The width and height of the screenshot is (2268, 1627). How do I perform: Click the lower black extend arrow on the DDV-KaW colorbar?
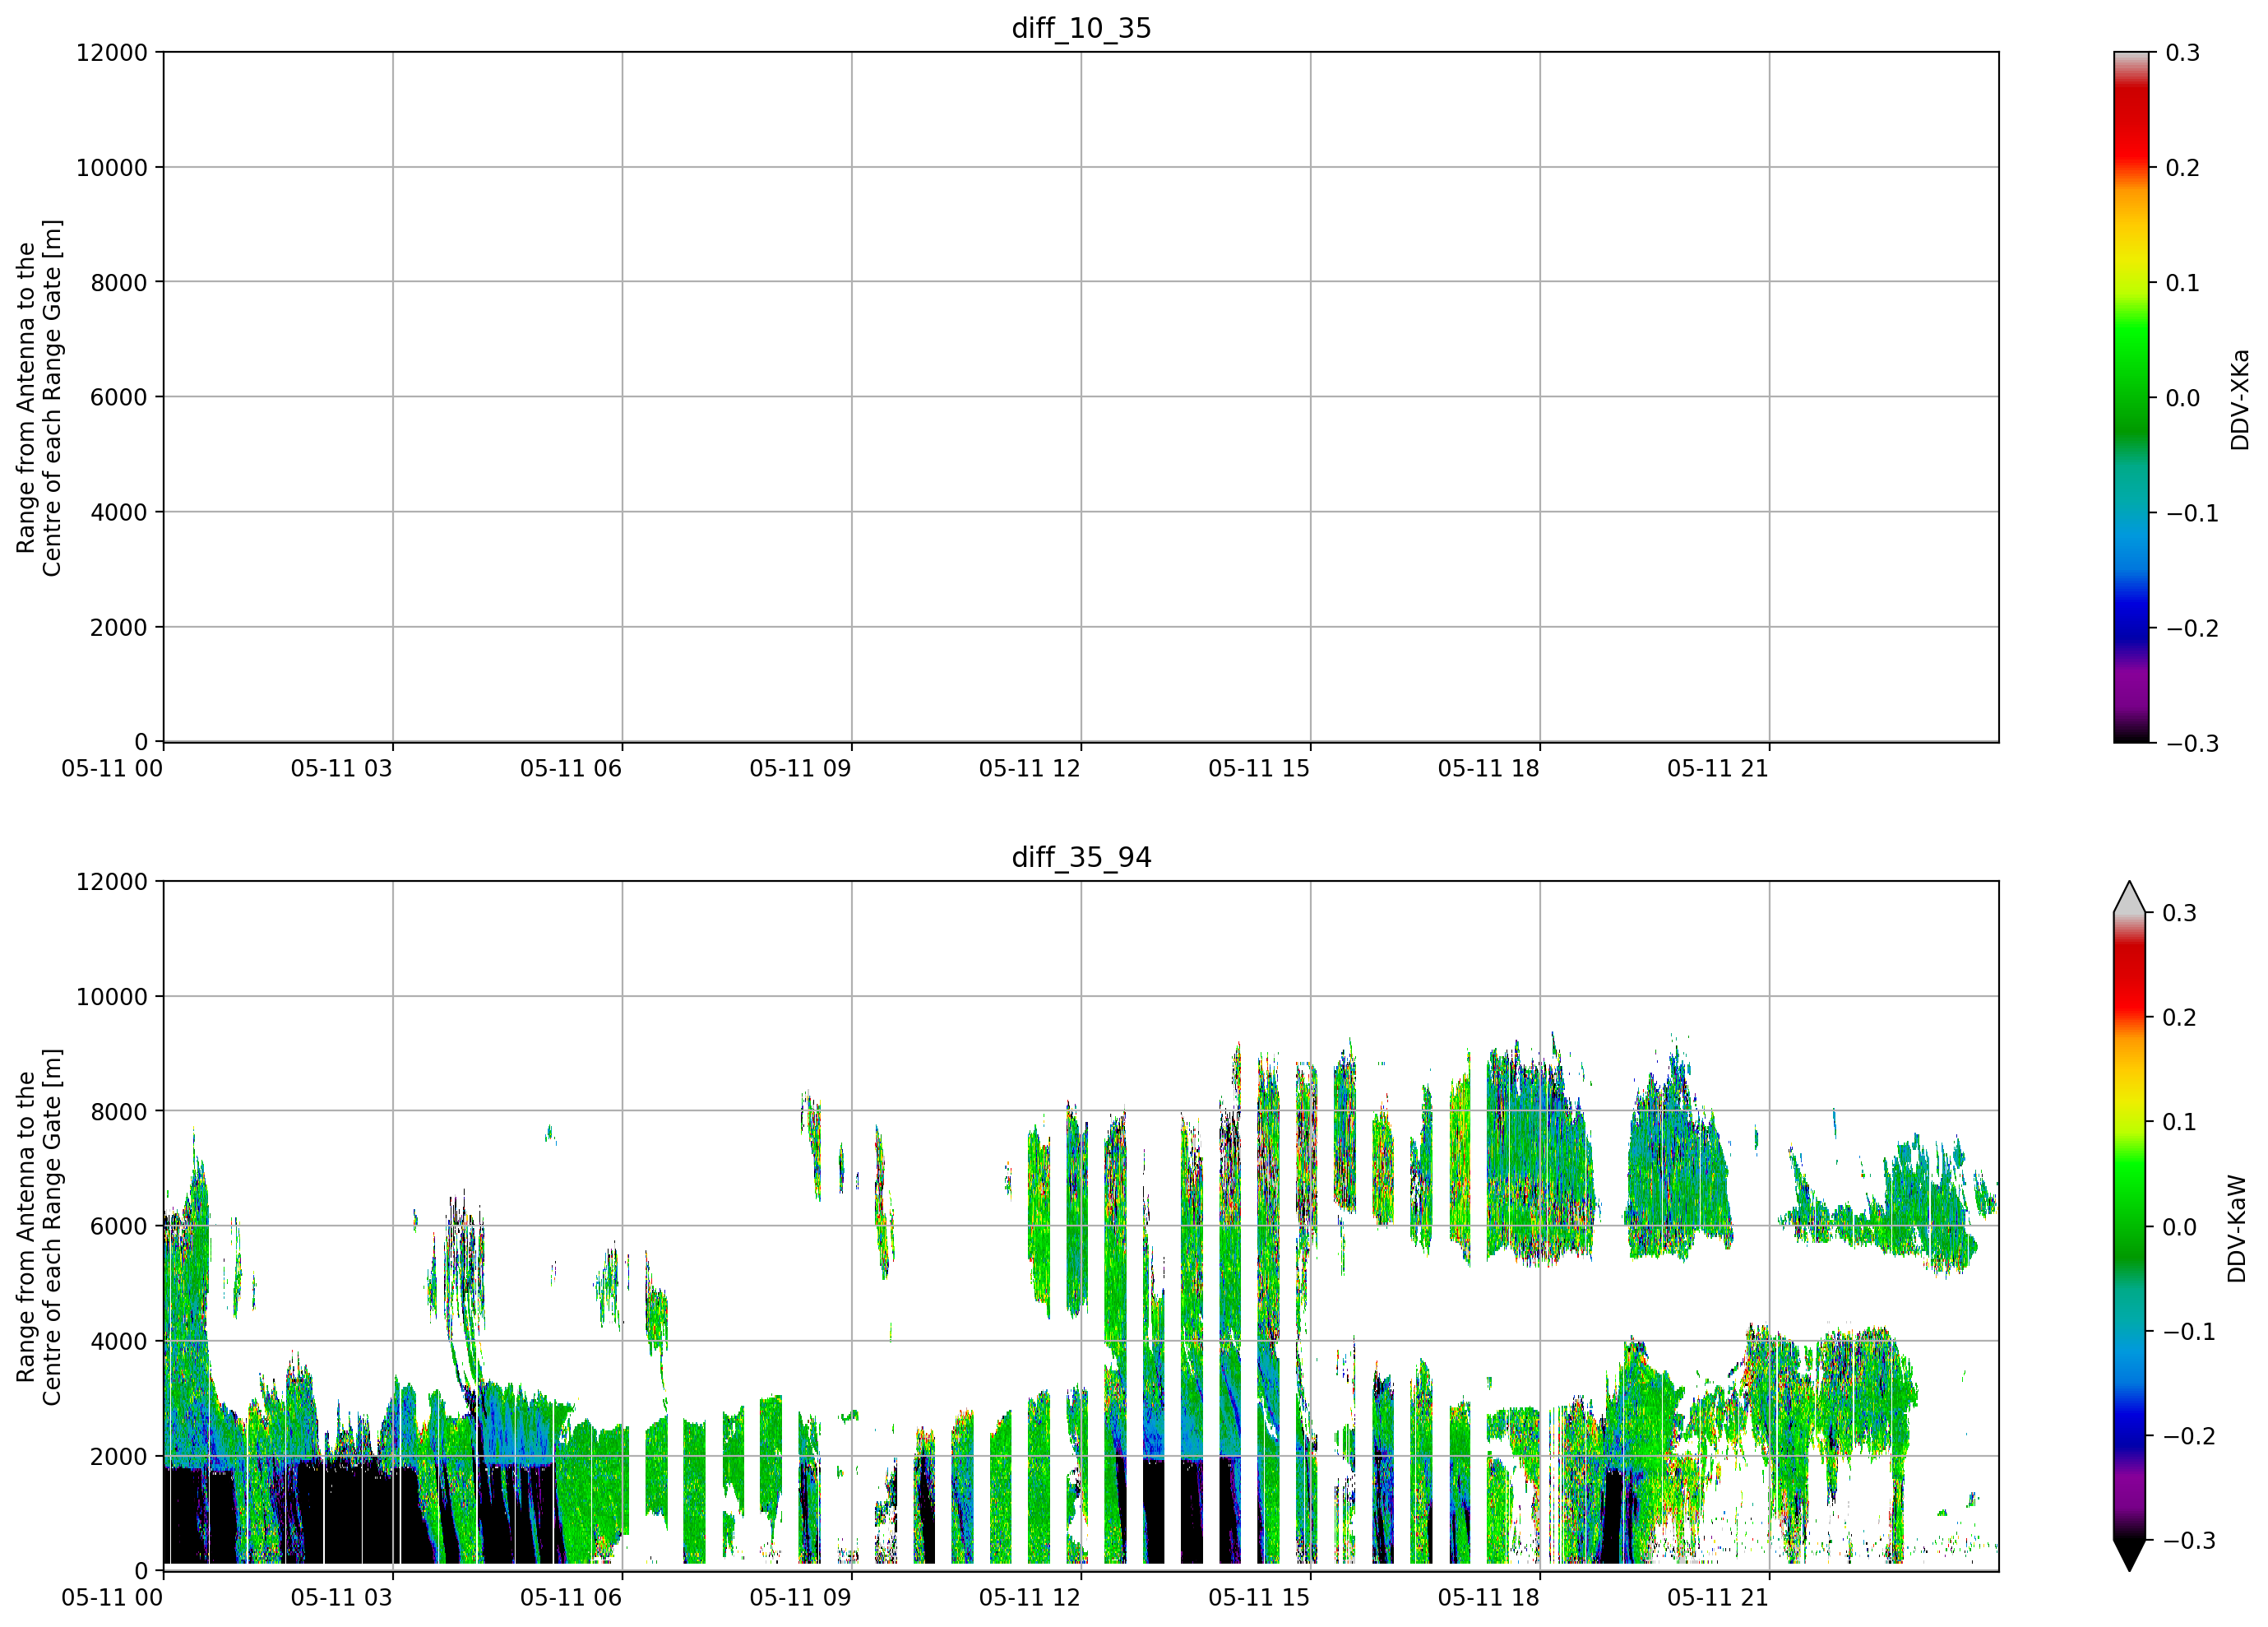tap(2129, 1555)
